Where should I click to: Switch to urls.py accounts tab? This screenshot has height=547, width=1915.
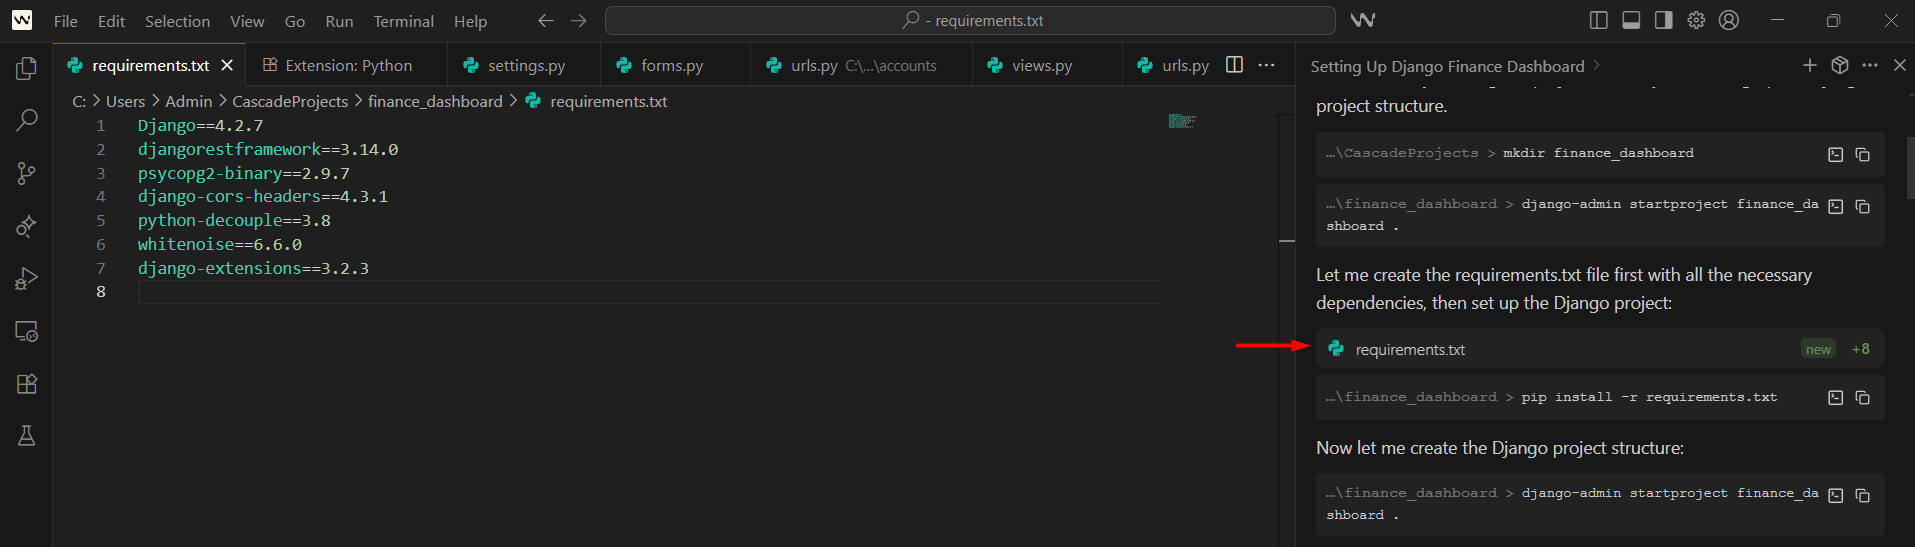[861, 65]
